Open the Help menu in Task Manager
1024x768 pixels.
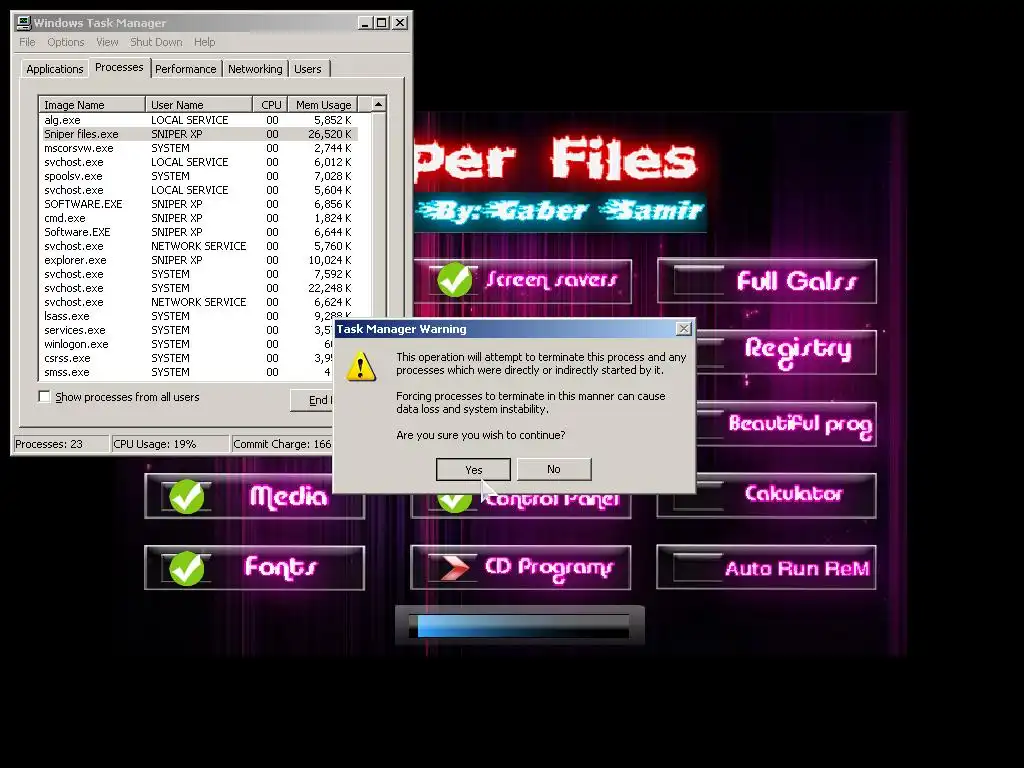point(204,42)
